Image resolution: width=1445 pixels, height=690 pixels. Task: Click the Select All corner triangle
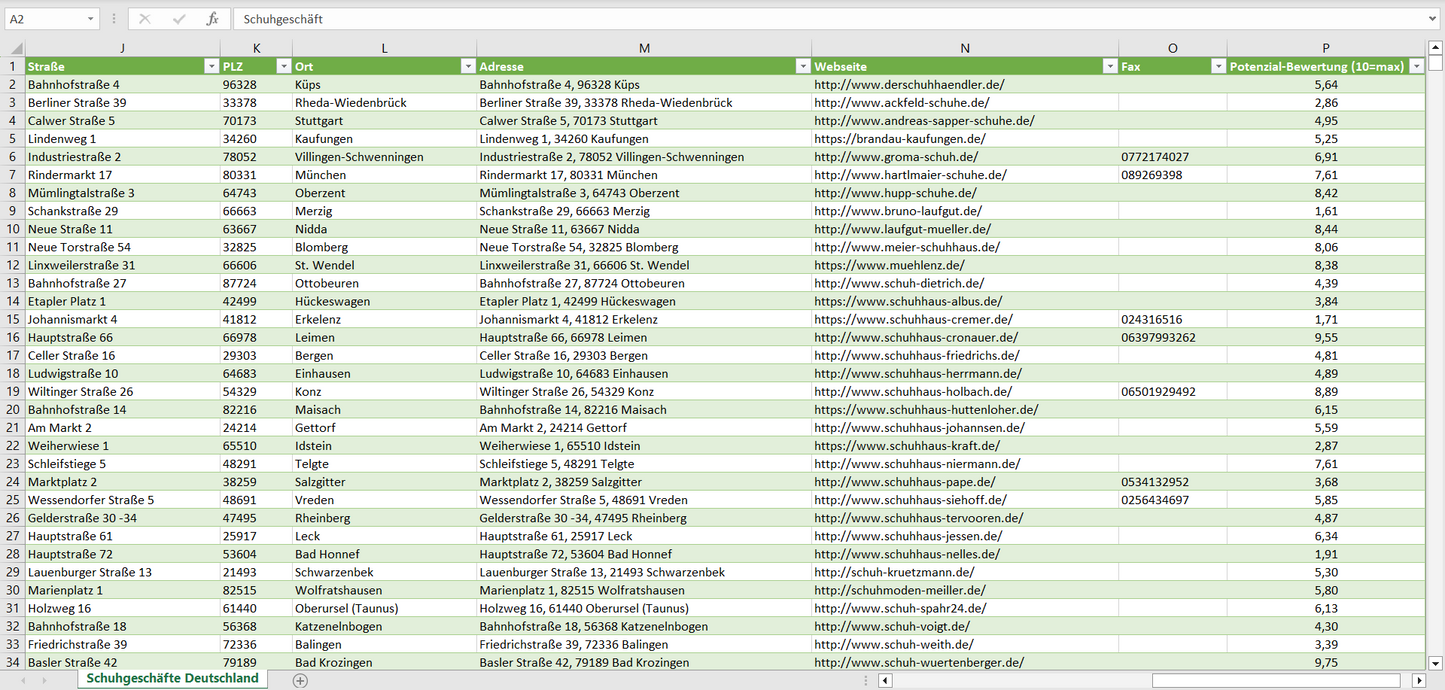16,48
